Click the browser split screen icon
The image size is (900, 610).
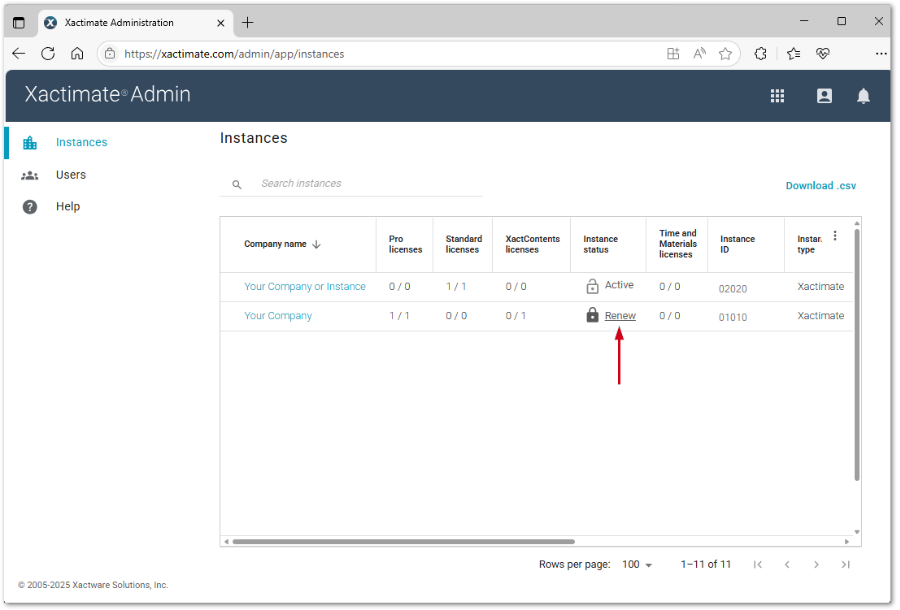coord(673,54)
